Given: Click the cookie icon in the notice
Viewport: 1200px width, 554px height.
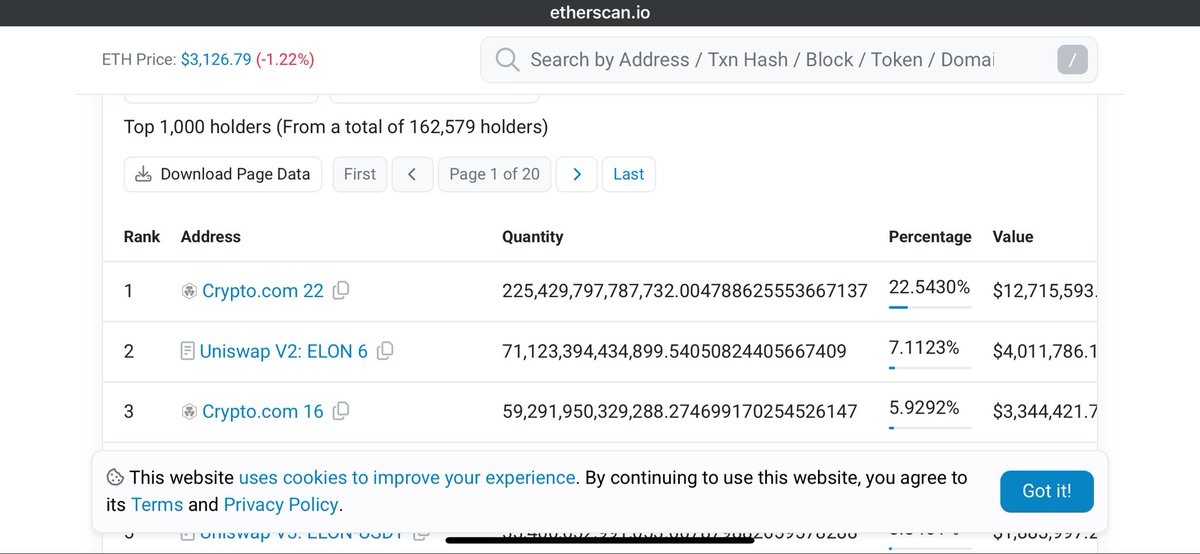Looking at the screenshot, I should [115, 478].
